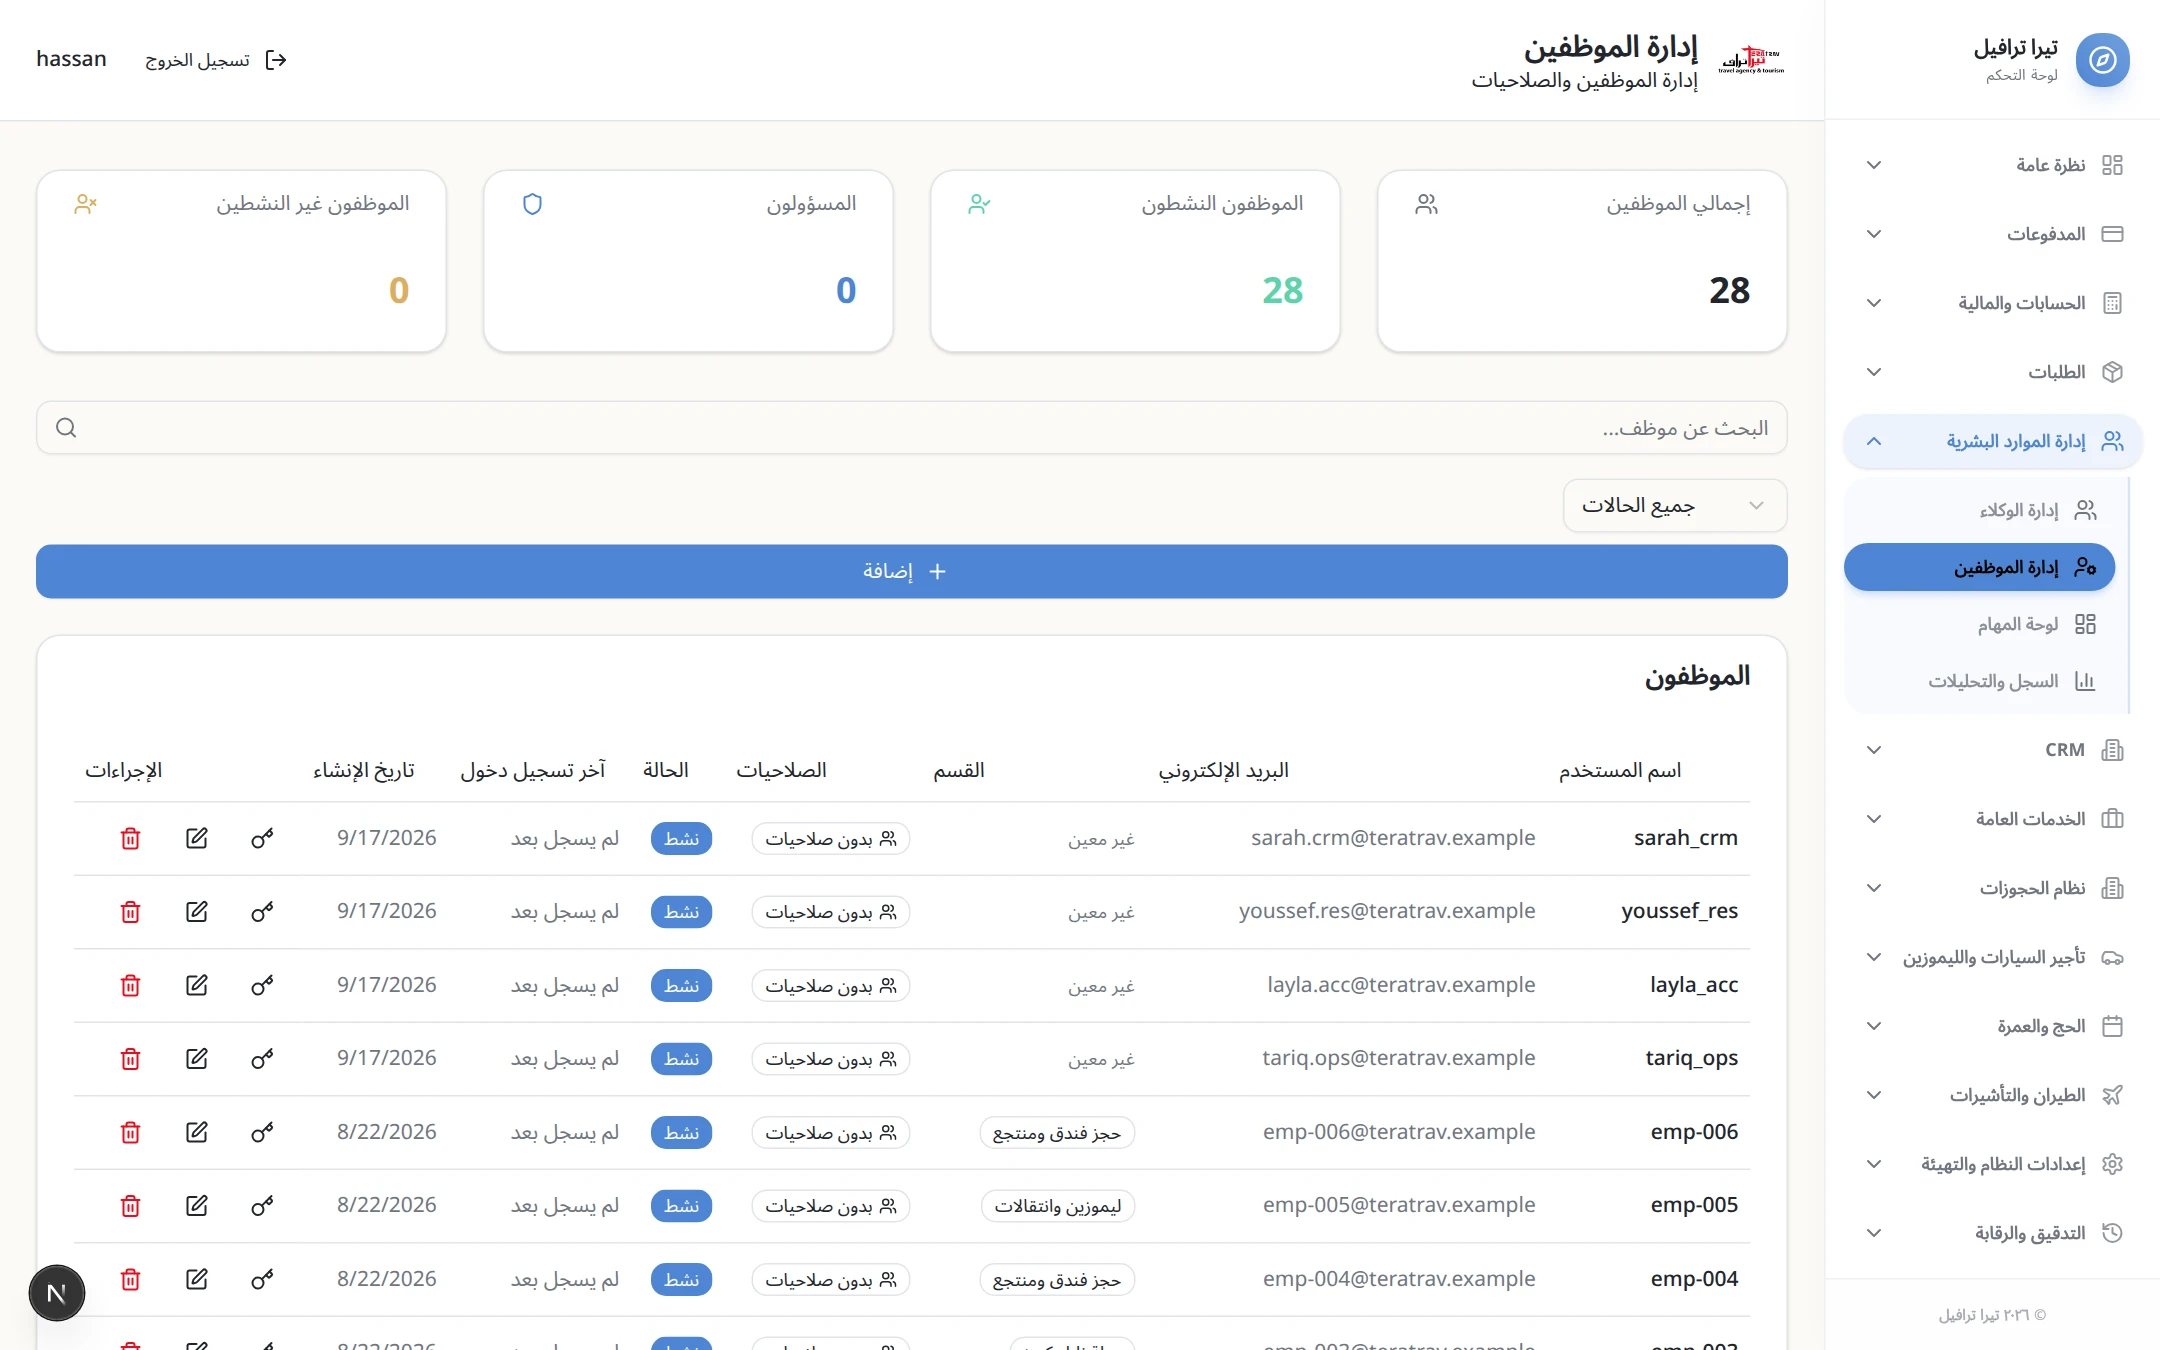The width and height of the screenshot is (2160, 1350).
Task: Open the جميع الحالات status filter dropdown
Action: click(1675, 506)
